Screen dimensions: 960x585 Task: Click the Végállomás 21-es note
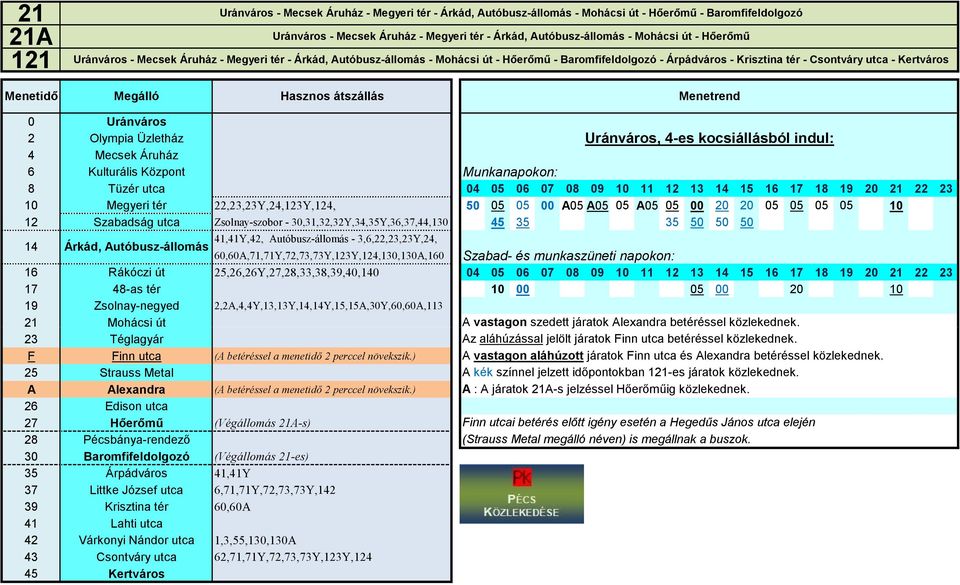coord(261,456)
